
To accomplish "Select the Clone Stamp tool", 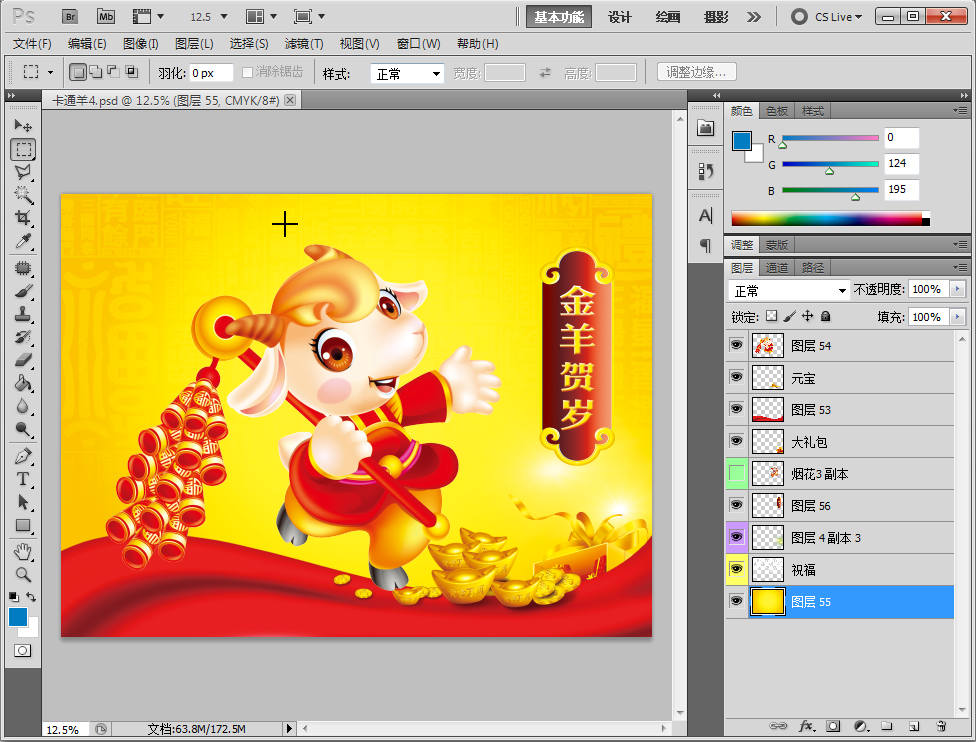I will click(x=23, y=314).
